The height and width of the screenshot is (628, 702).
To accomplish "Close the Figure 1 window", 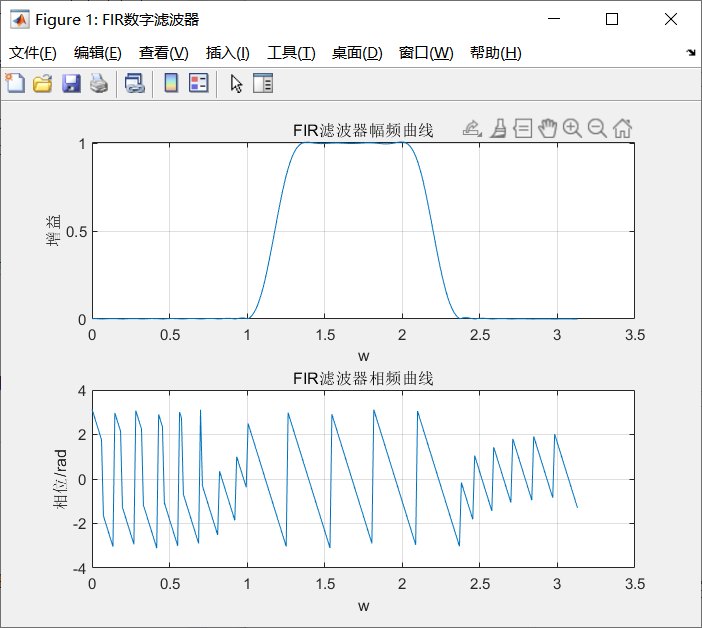I will [671, 19].
